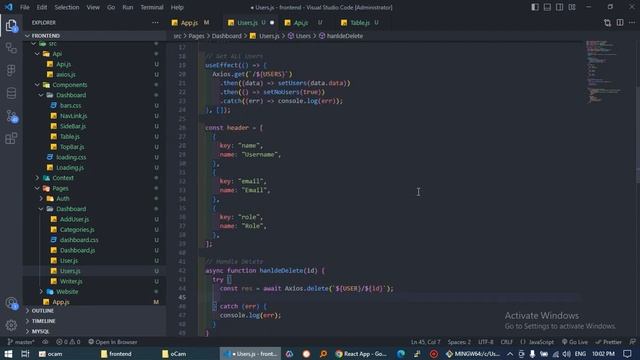Screen dimensions: 640x360
Task: Click Synchronize Changes icon in status bar
Action: 45,342
